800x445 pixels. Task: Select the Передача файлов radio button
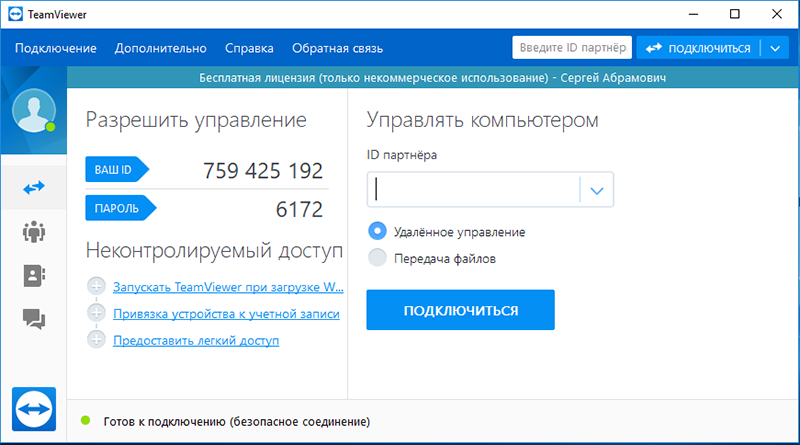pos(378,258)
